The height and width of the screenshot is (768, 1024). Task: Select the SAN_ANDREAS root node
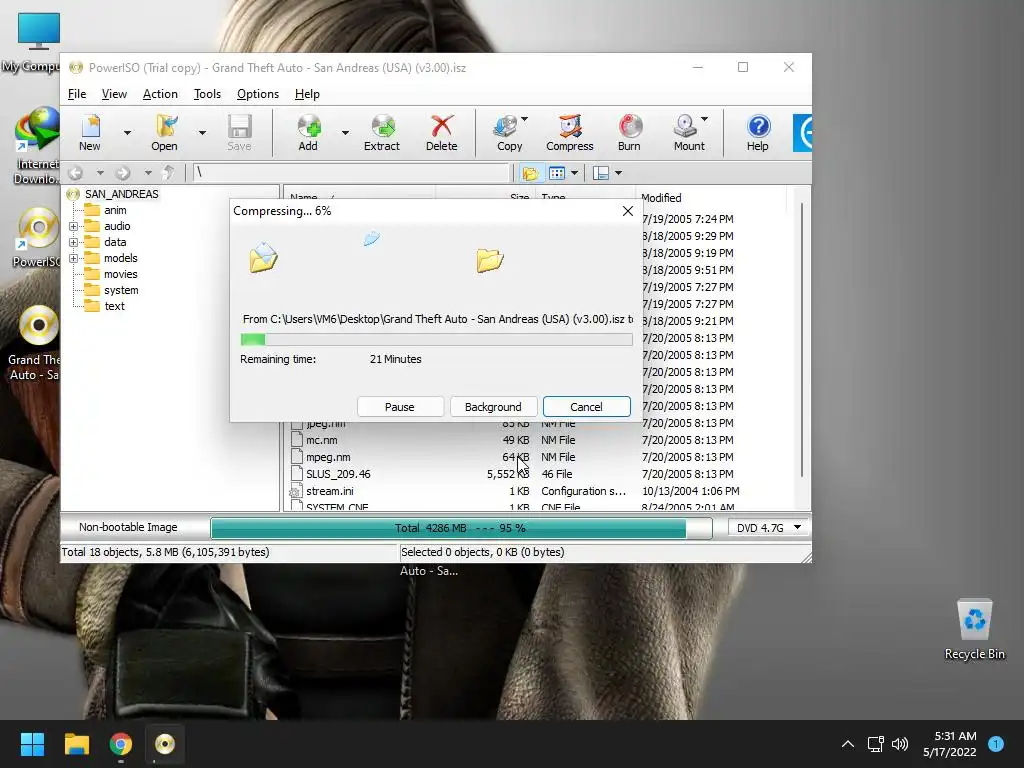[121, 194]
